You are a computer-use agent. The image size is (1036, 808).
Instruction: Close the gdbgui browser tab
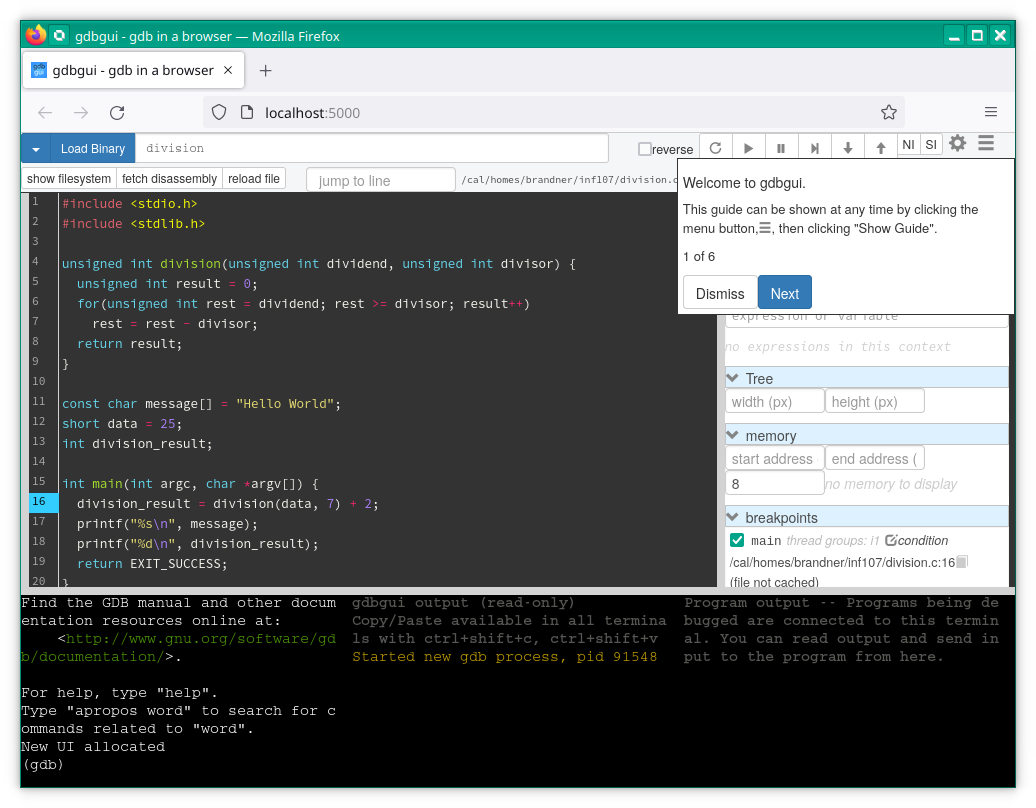tap(228, 70)
